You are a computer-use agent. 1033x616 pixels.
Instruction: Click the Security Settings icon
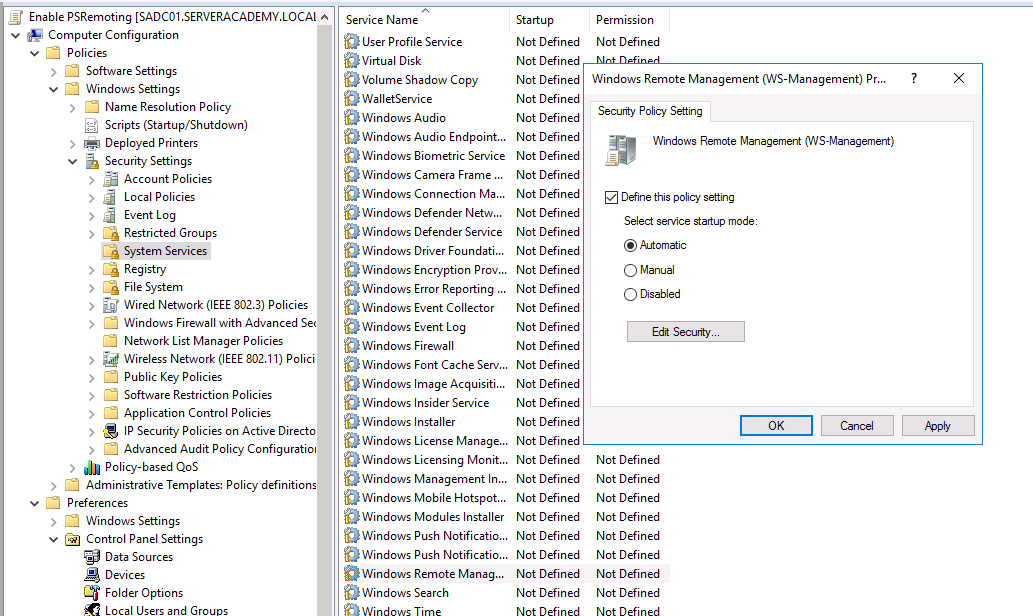pos(92,161)
